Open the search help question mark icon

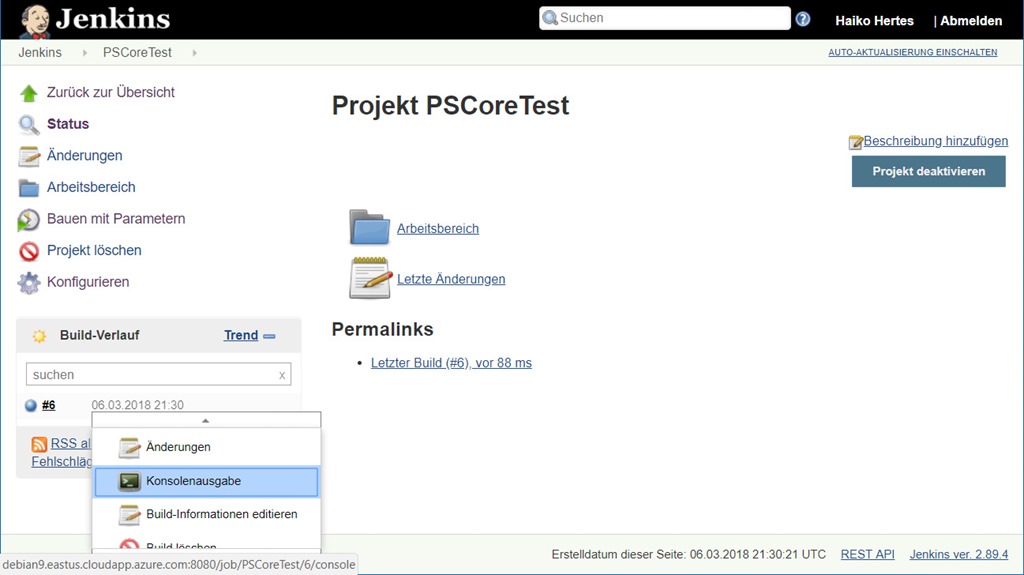803,19
